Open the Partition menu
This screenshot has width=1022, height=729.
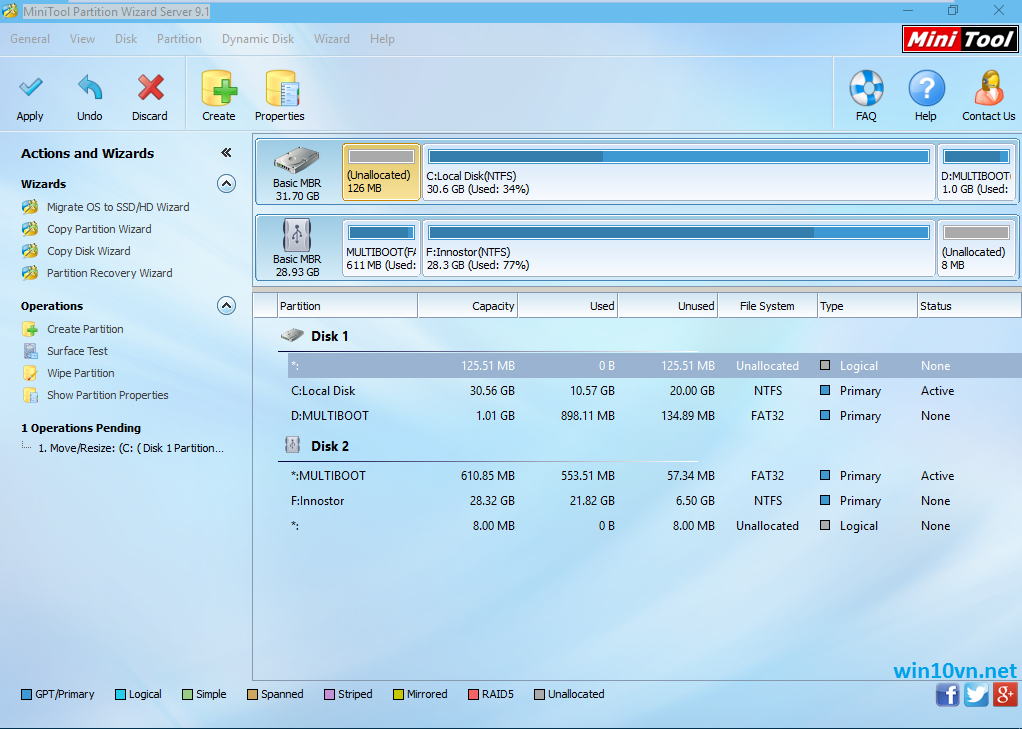tap(179, 39)
